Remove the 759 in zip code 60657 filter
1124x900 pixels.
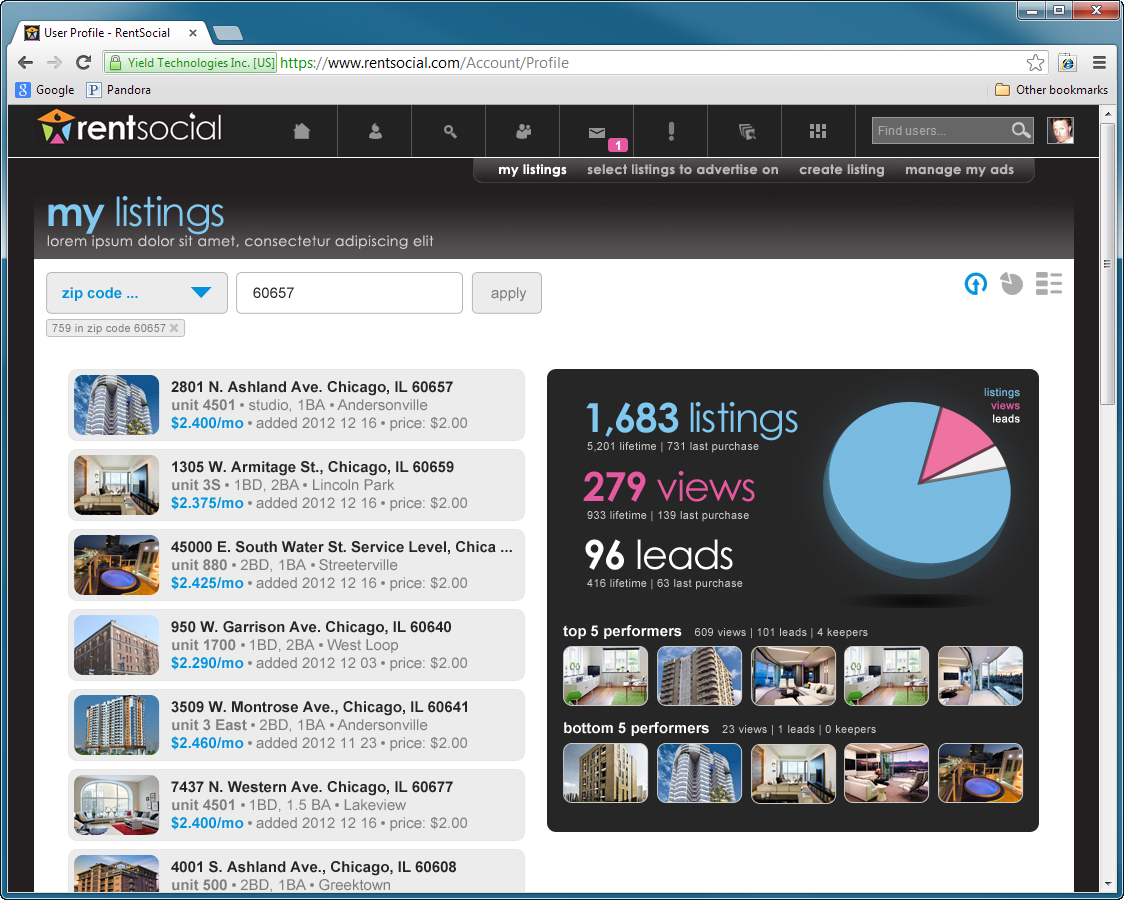point(173,328)
